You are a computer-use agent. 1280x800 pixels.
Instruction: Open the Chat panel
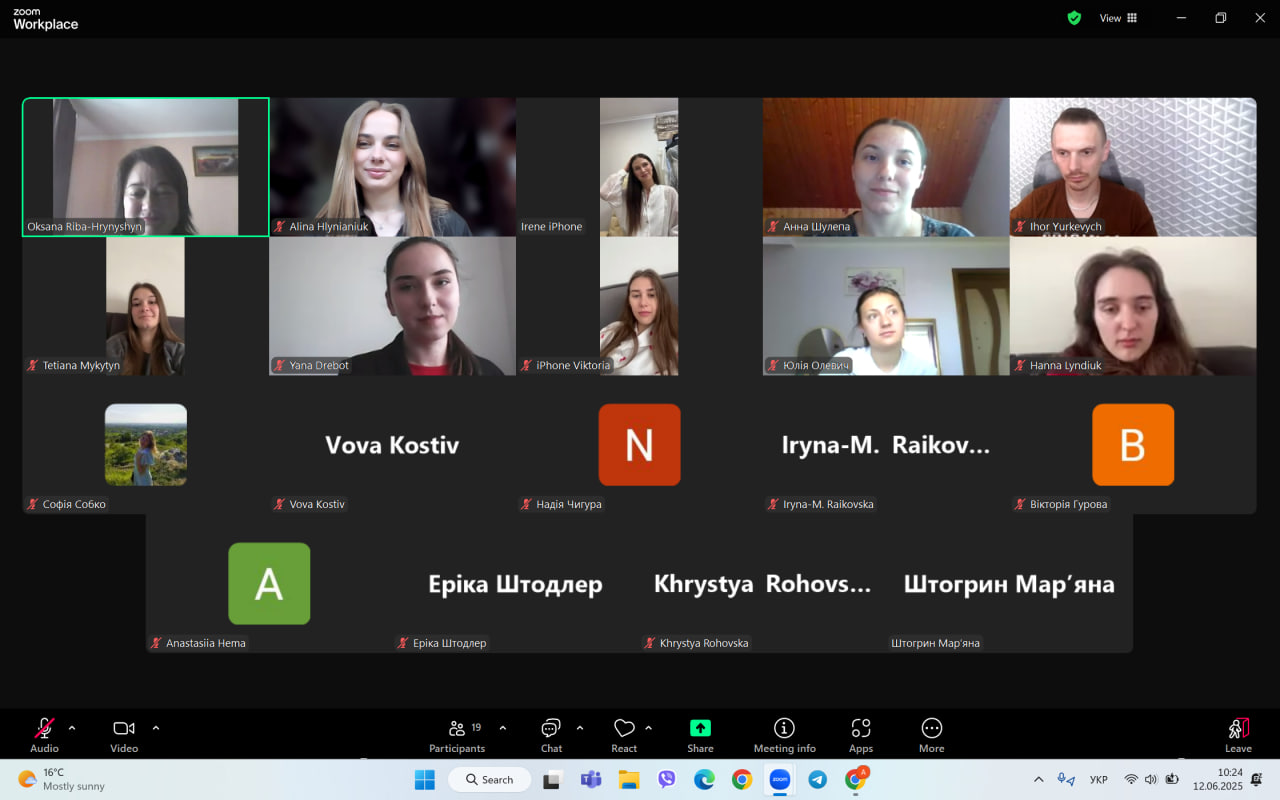(x=551, y=735)
